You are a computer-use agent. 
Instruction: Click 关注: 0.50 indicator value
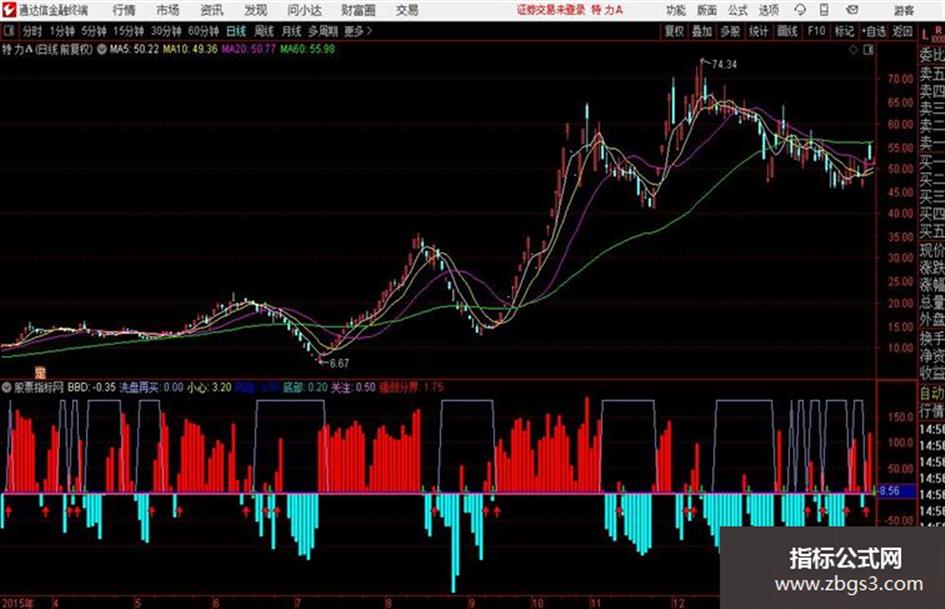[x=353, y=387]
